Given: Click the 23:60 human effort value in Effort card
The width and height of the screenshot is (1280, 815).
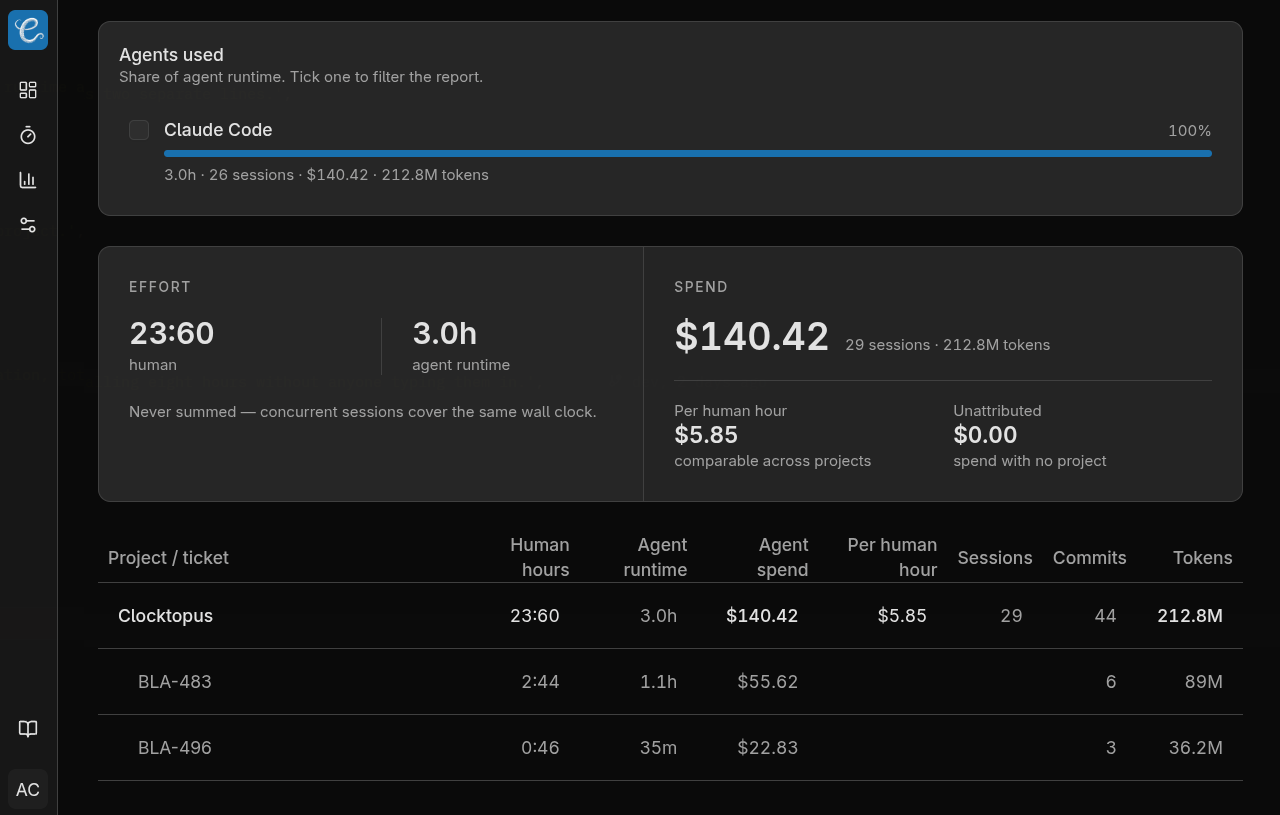Looking at the screenshot, I should point(171,333).
